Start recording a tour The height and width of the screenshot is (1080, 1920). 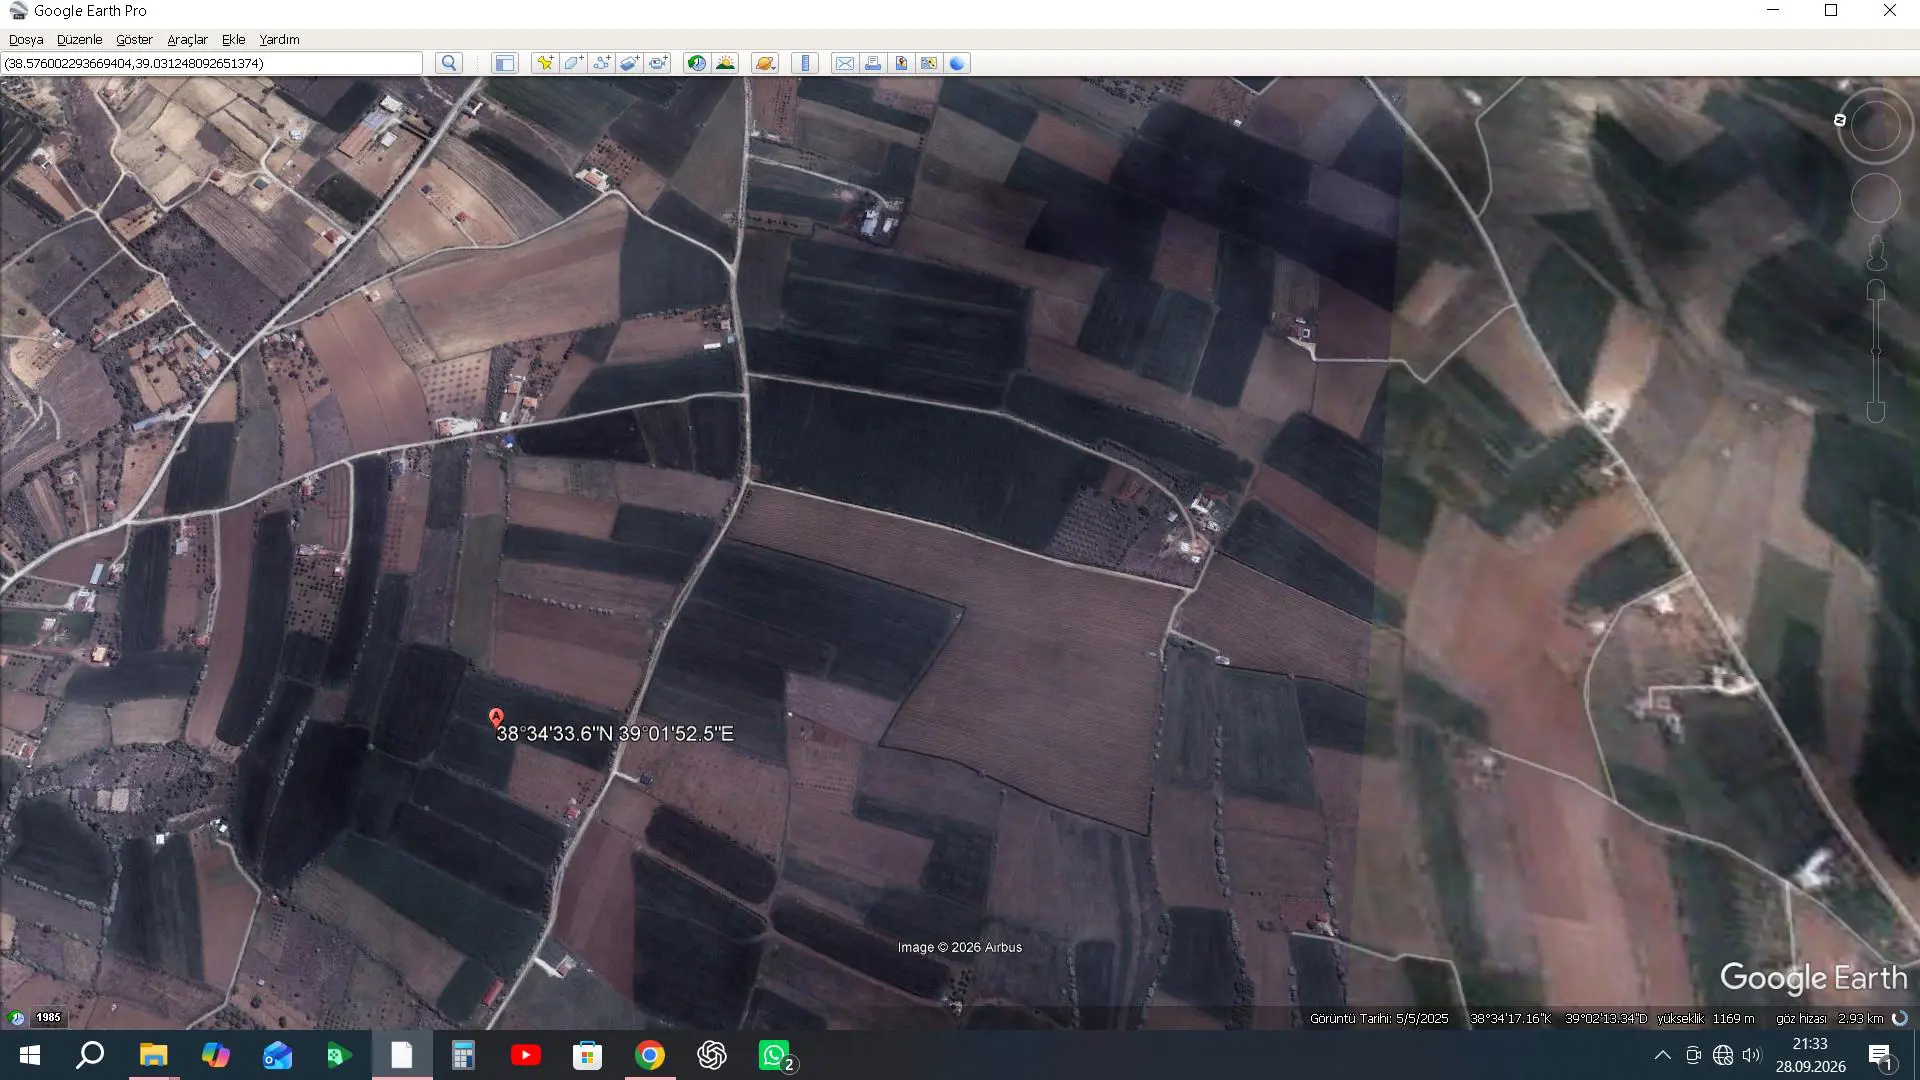pyautogui.click(x=658, y=63)
